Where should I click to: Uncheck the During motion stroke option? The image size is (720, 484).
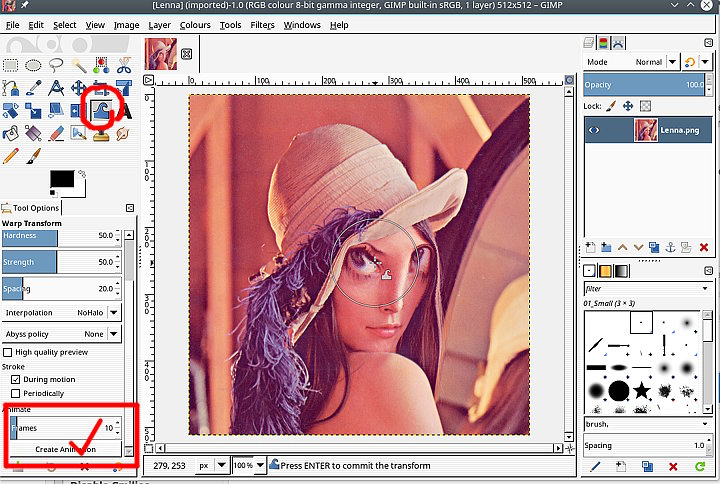16,379
